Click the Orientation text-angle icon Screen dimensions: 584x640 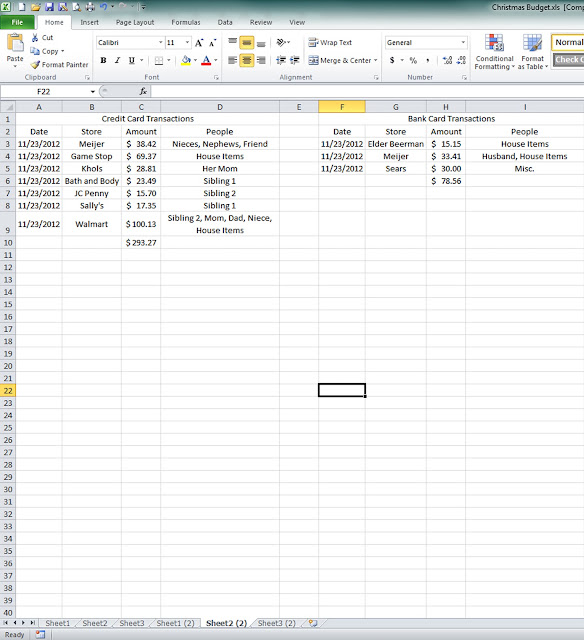tap(281, 42)
